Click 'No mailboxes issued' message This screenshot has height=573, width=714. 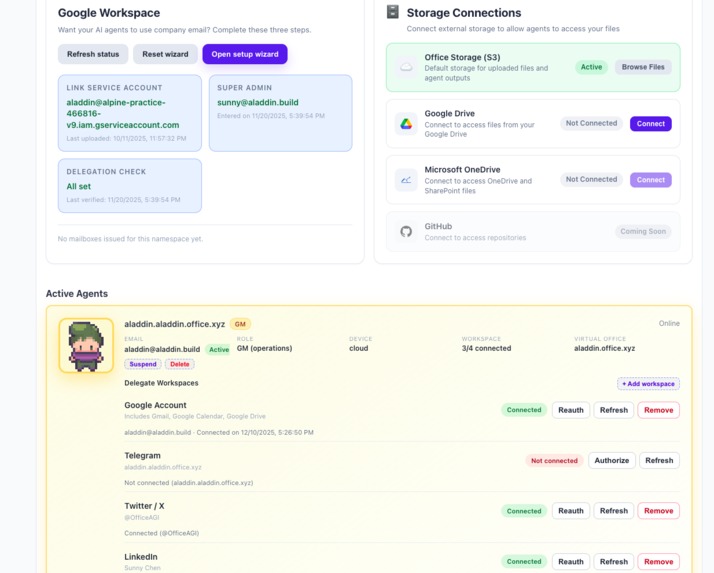130,239
